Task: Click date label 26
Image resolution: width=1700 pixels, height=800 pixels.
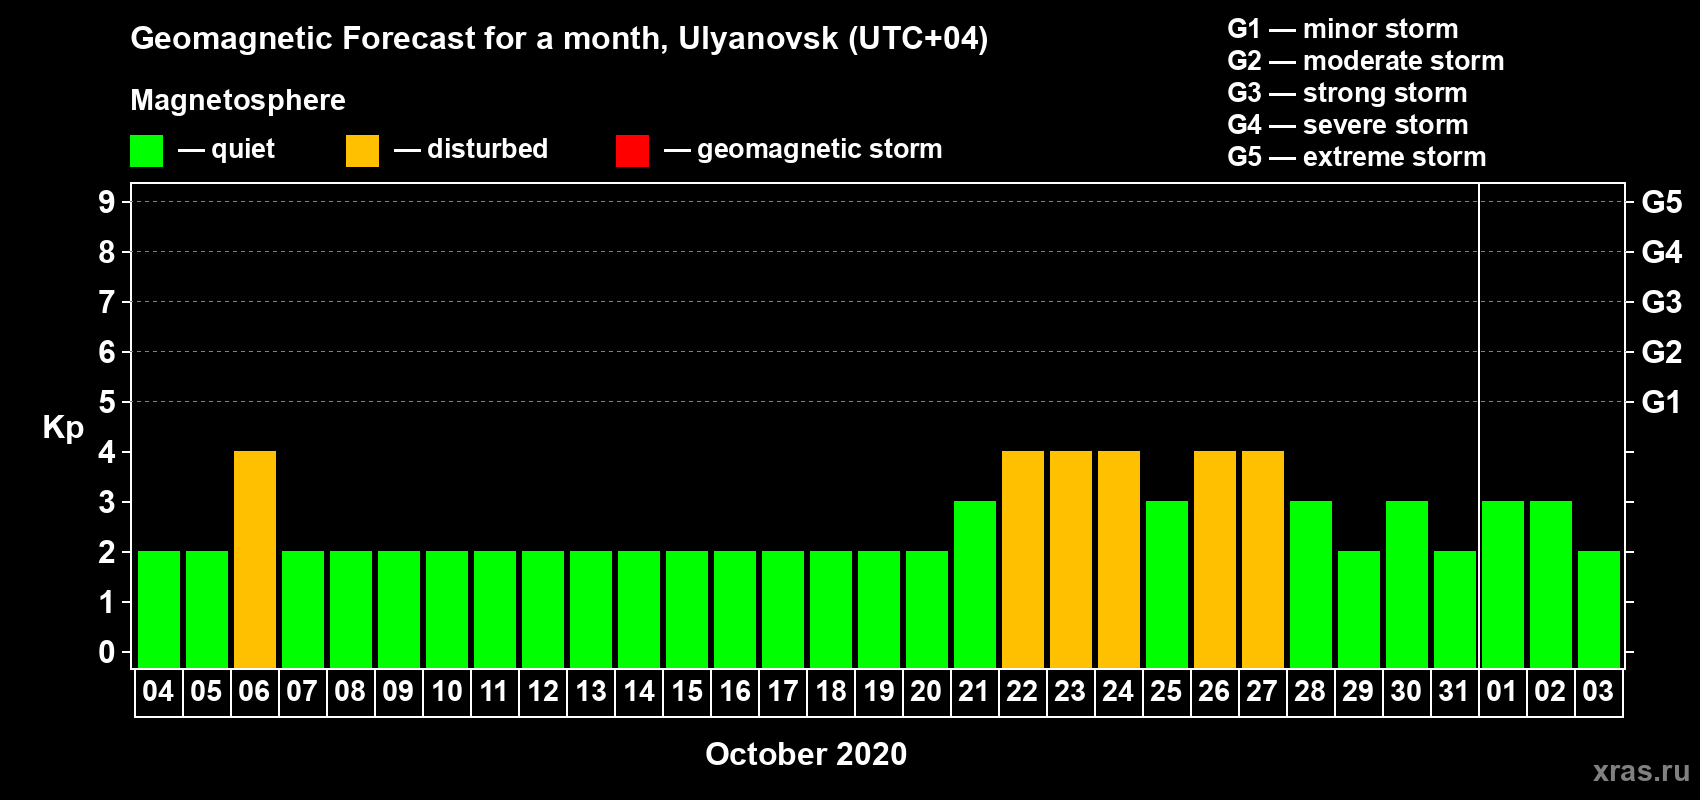Action: [x=1214, y=691]
